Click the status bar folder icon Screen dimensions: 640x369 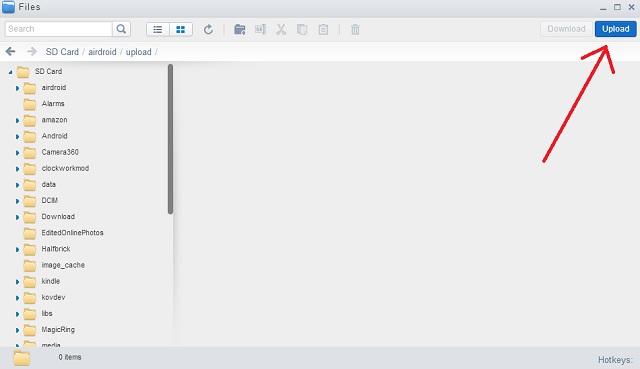[x=21, y=358]
